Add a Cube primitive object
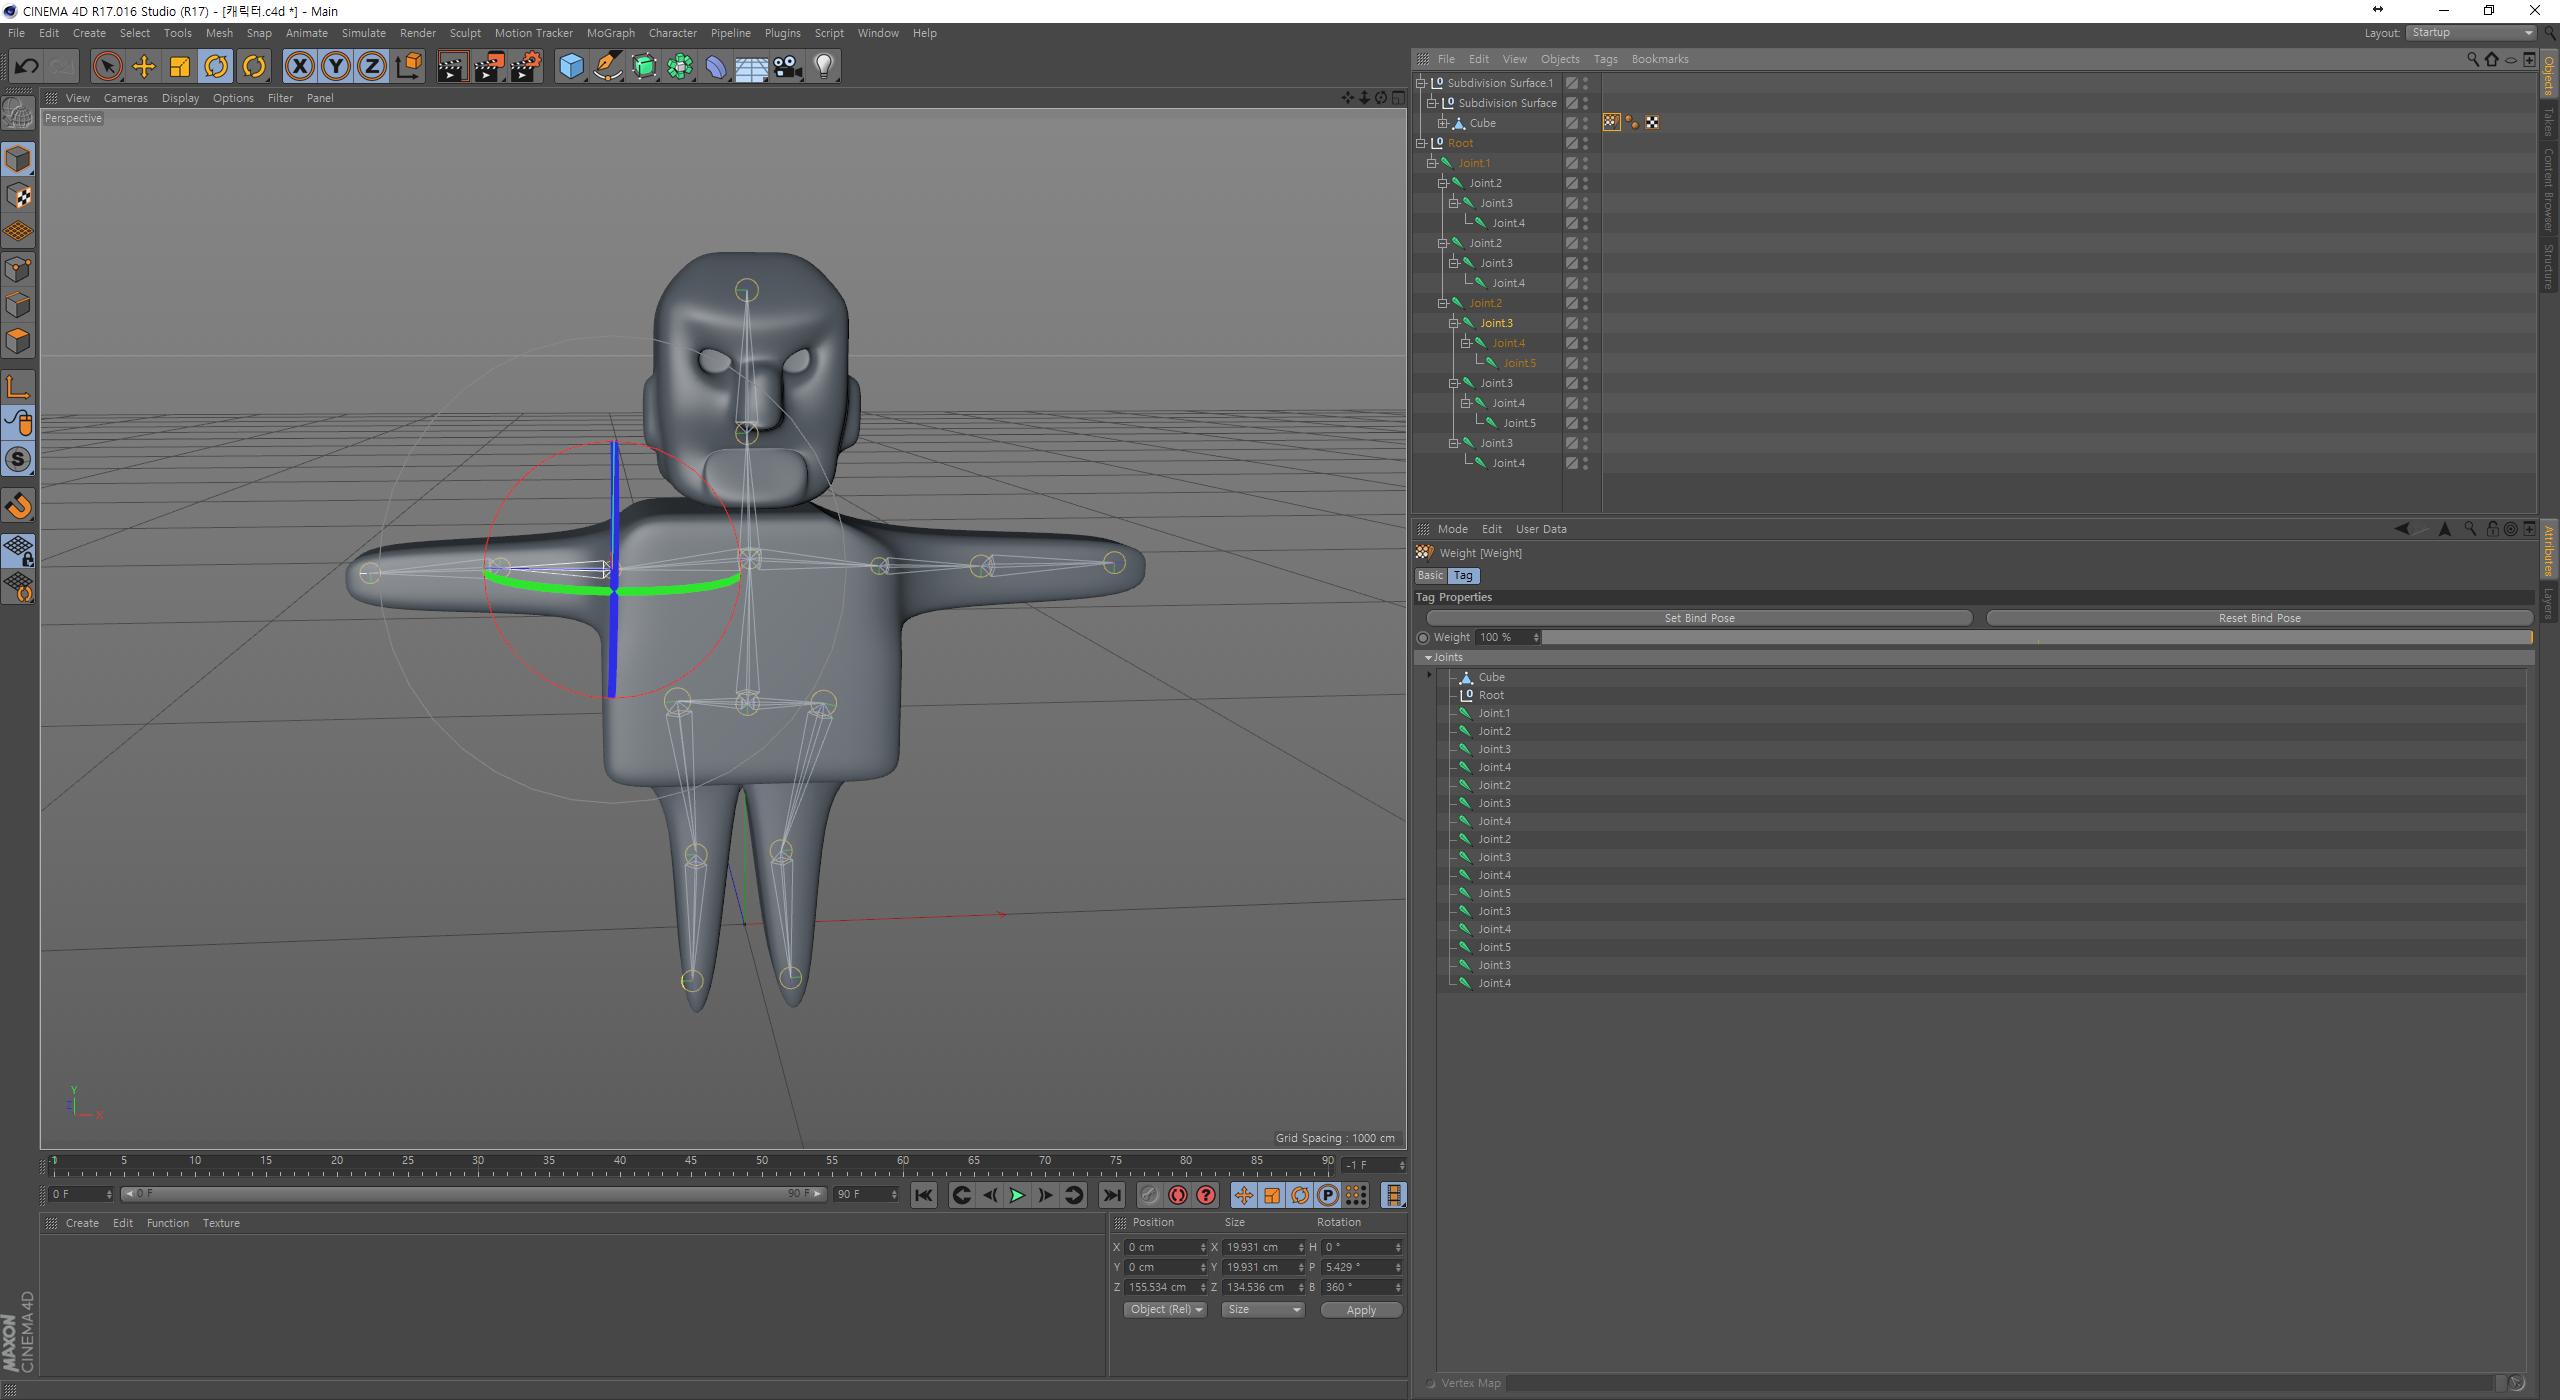The image size is (2560, 1400). point(571,67)
